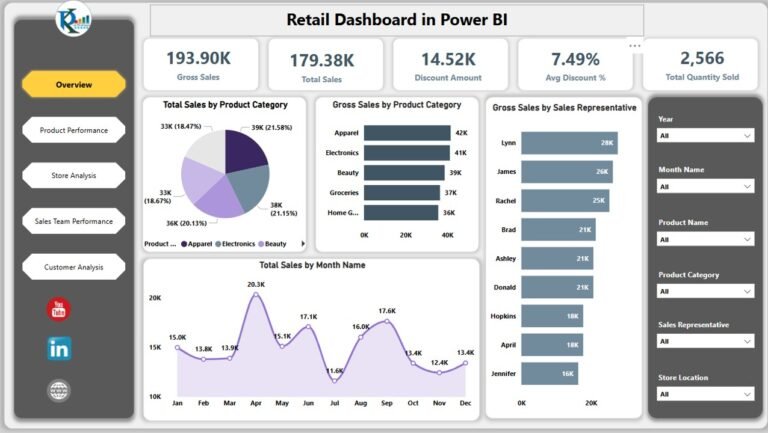Click the Sep 17.6K data point
Screen dimensions: 768x433
[387, 321]
